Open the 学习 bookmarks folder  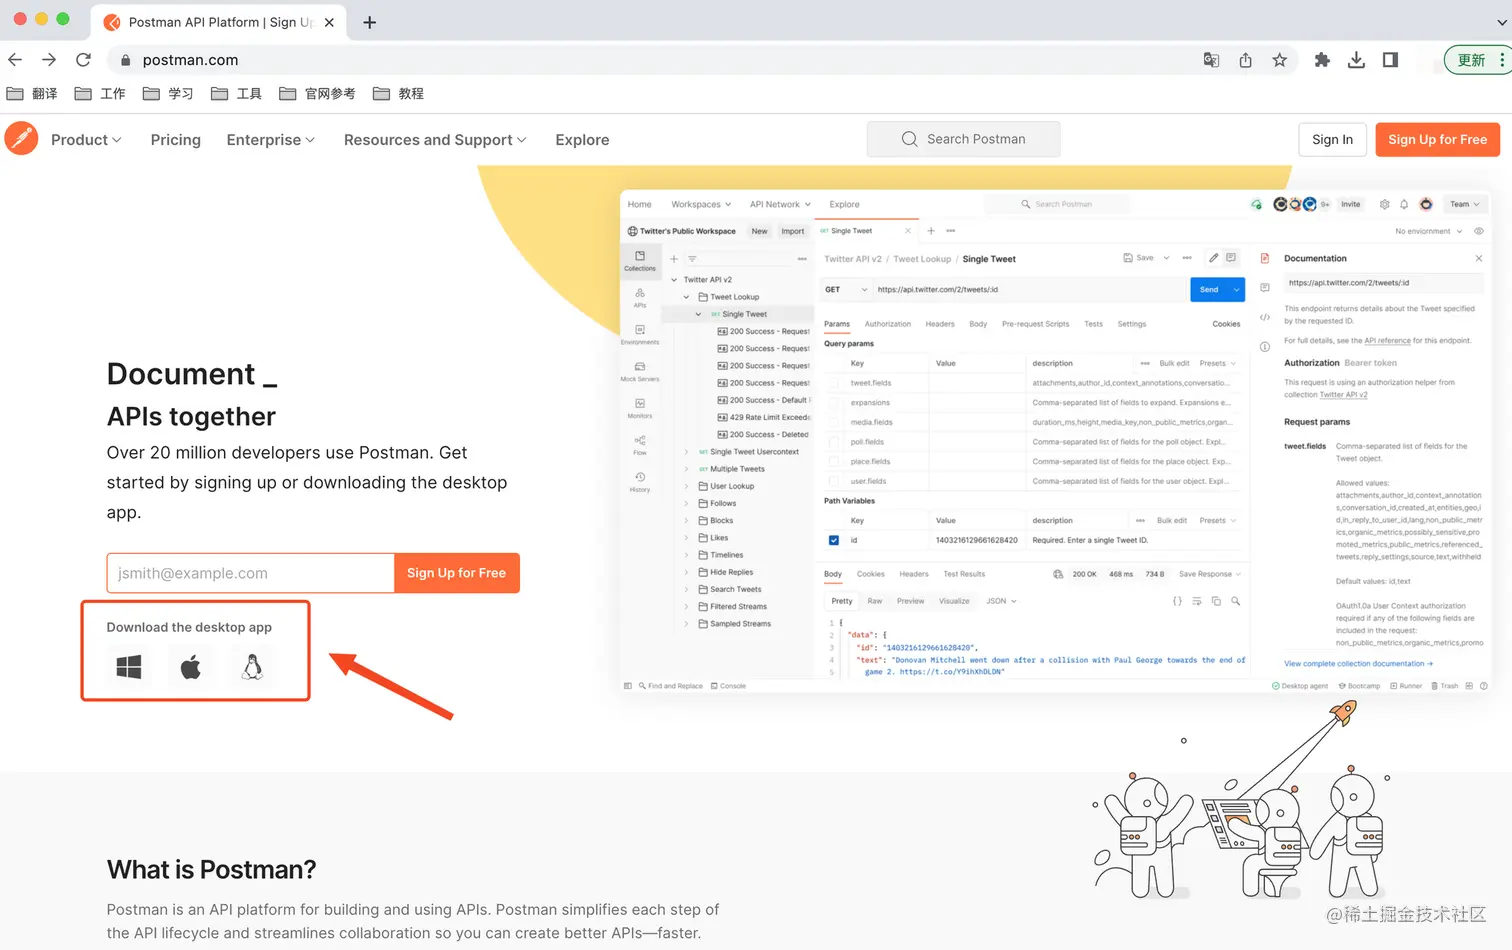pos(168,94)
